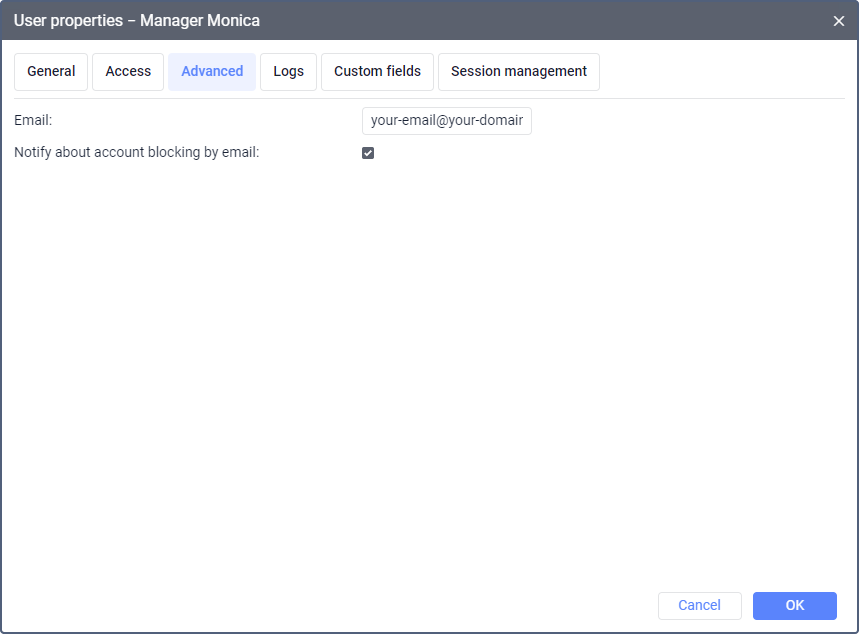Focus the Email input field
Screen dimensions: 859x634
(446, 121)
